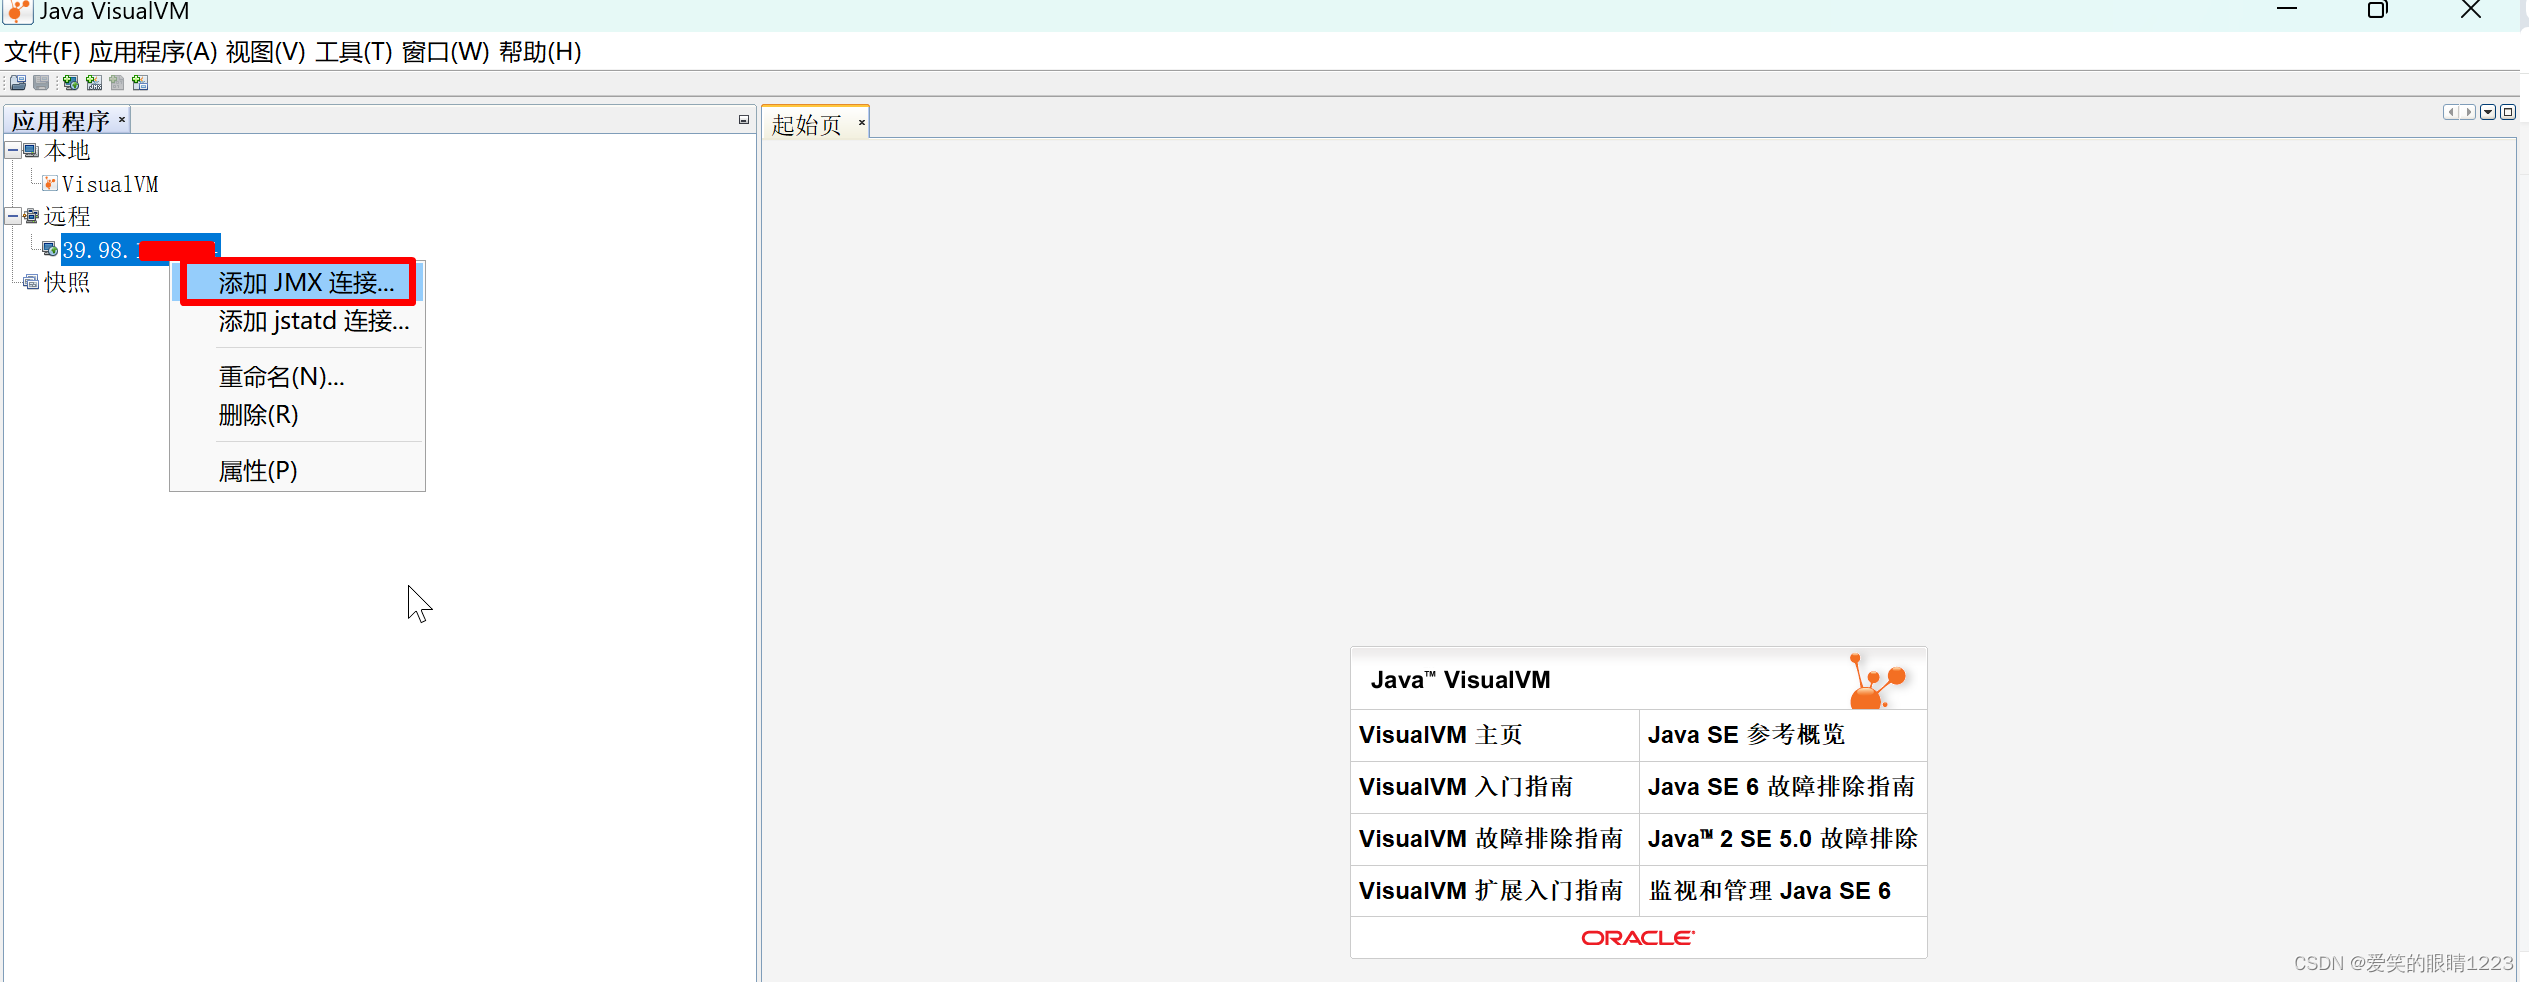Collapse the 远程 tree node
Viewport: 2529px width, 982px height.
click(13, 216)
